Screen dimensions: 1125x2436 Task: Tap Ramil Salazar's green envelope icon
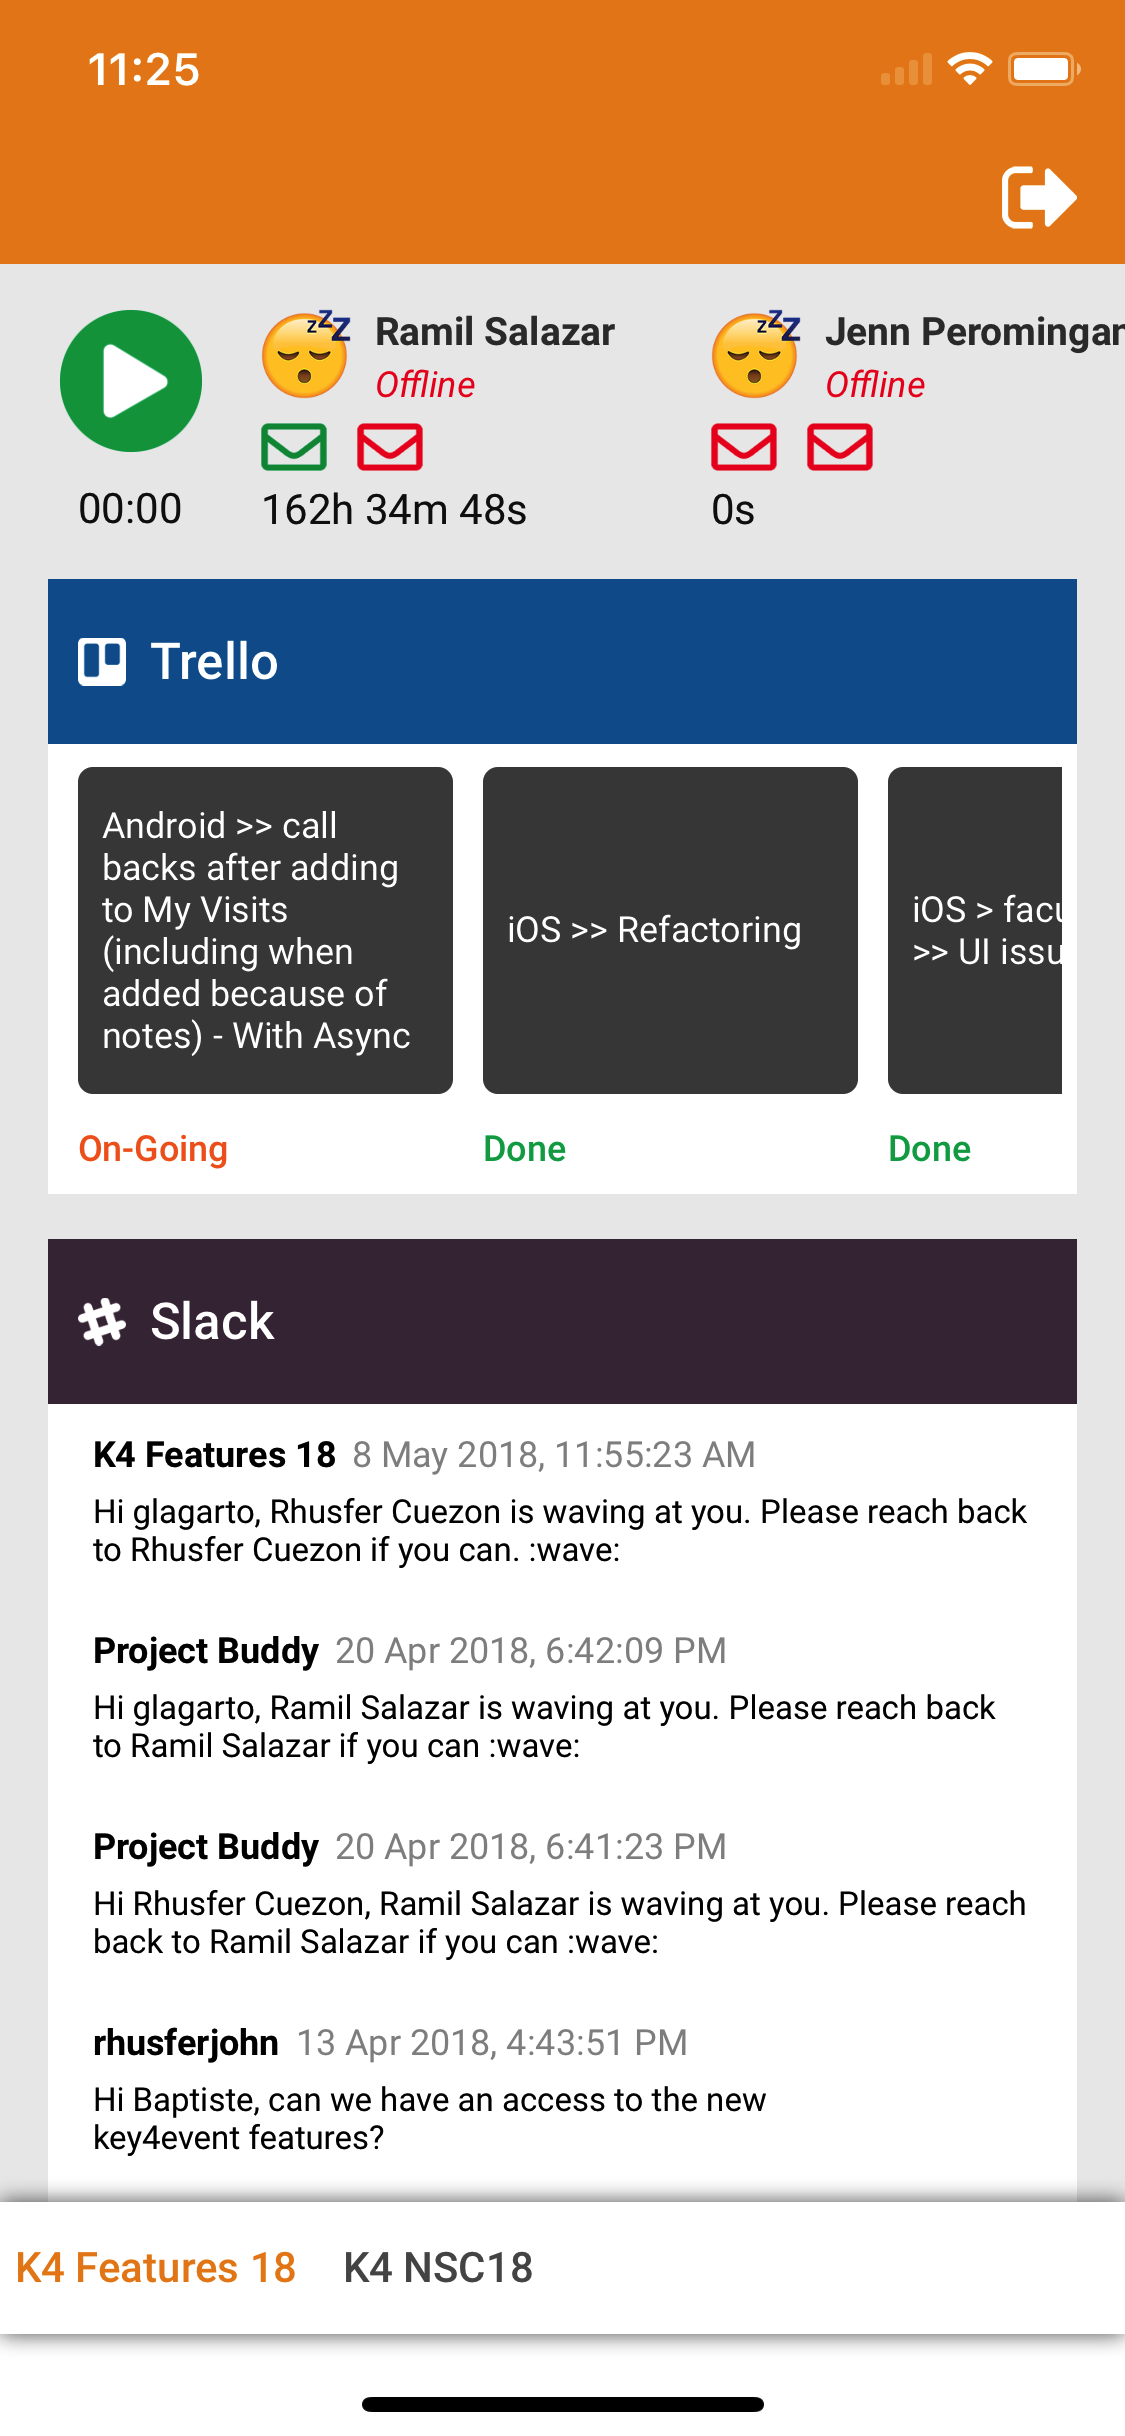click(294, 446)
